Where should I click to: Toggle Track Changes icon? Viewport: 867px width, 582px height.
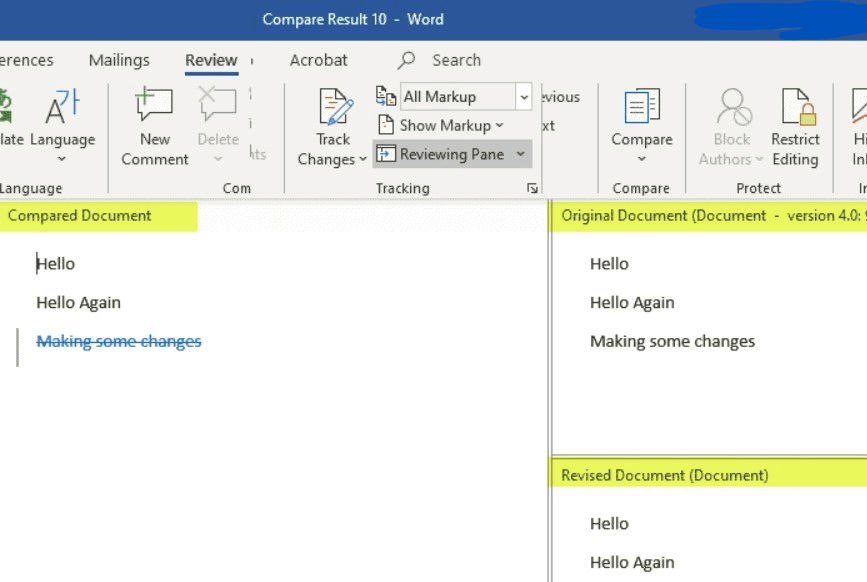pyautogui.click(x=335, y=106)
